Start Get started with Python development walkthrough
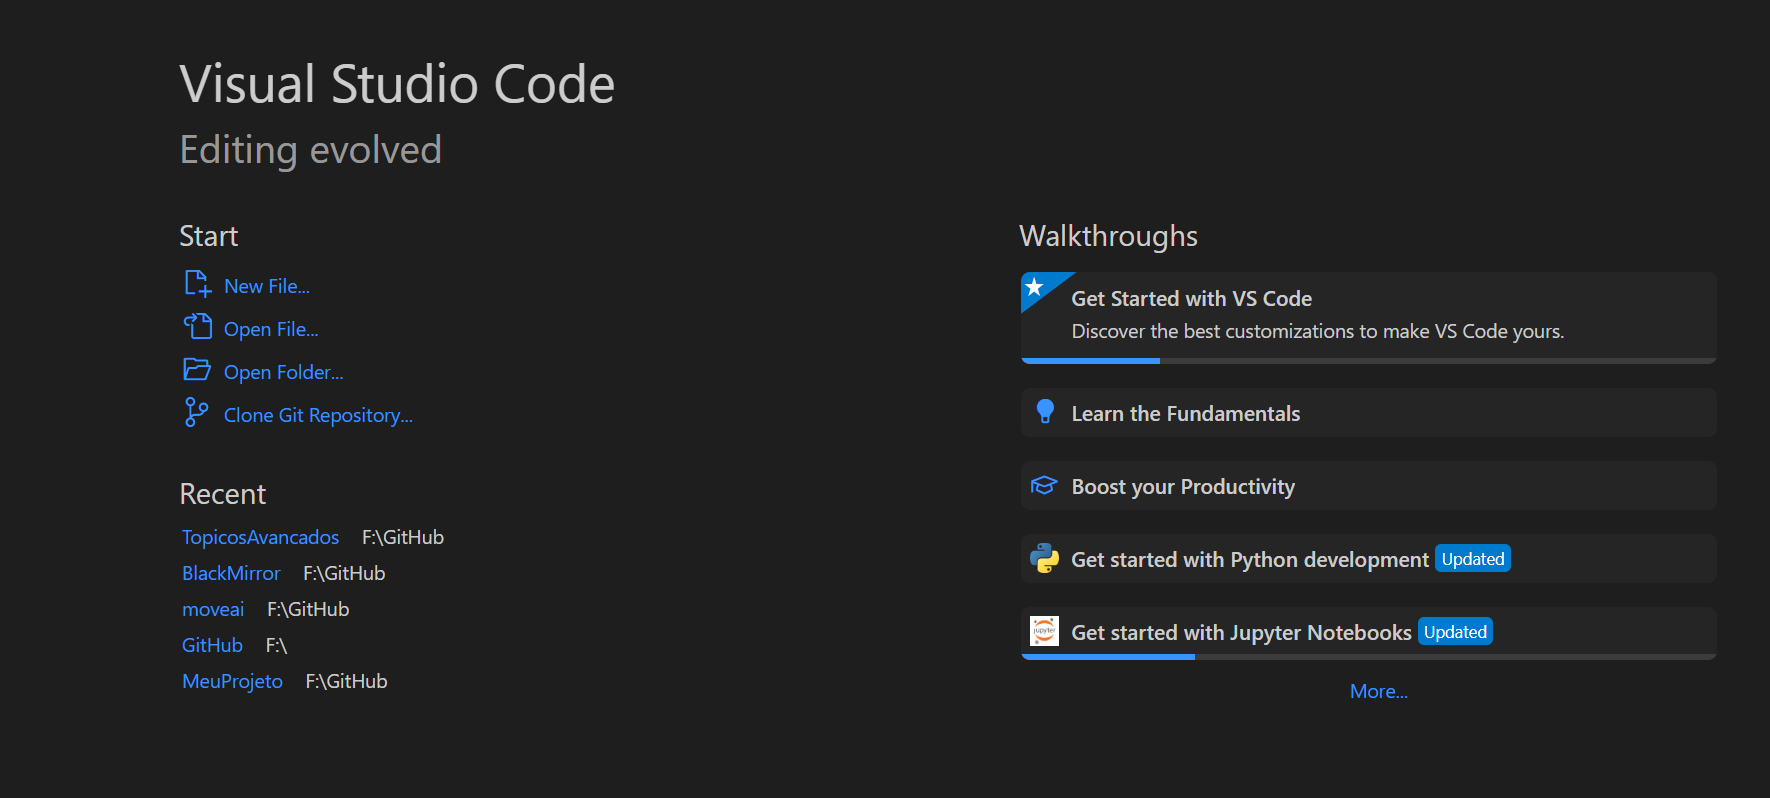 click(x=1368, y=559)
